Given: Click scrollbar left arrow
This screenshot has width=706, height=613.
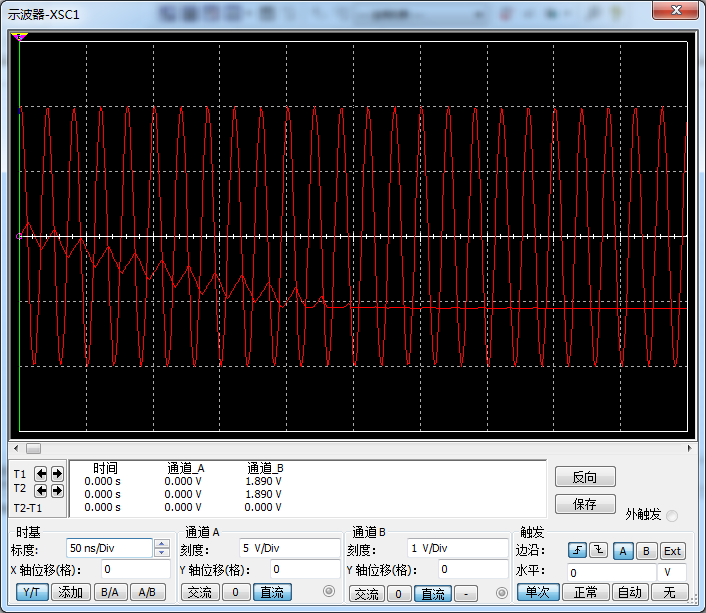Looking at the screenshot, I should 16,449.
